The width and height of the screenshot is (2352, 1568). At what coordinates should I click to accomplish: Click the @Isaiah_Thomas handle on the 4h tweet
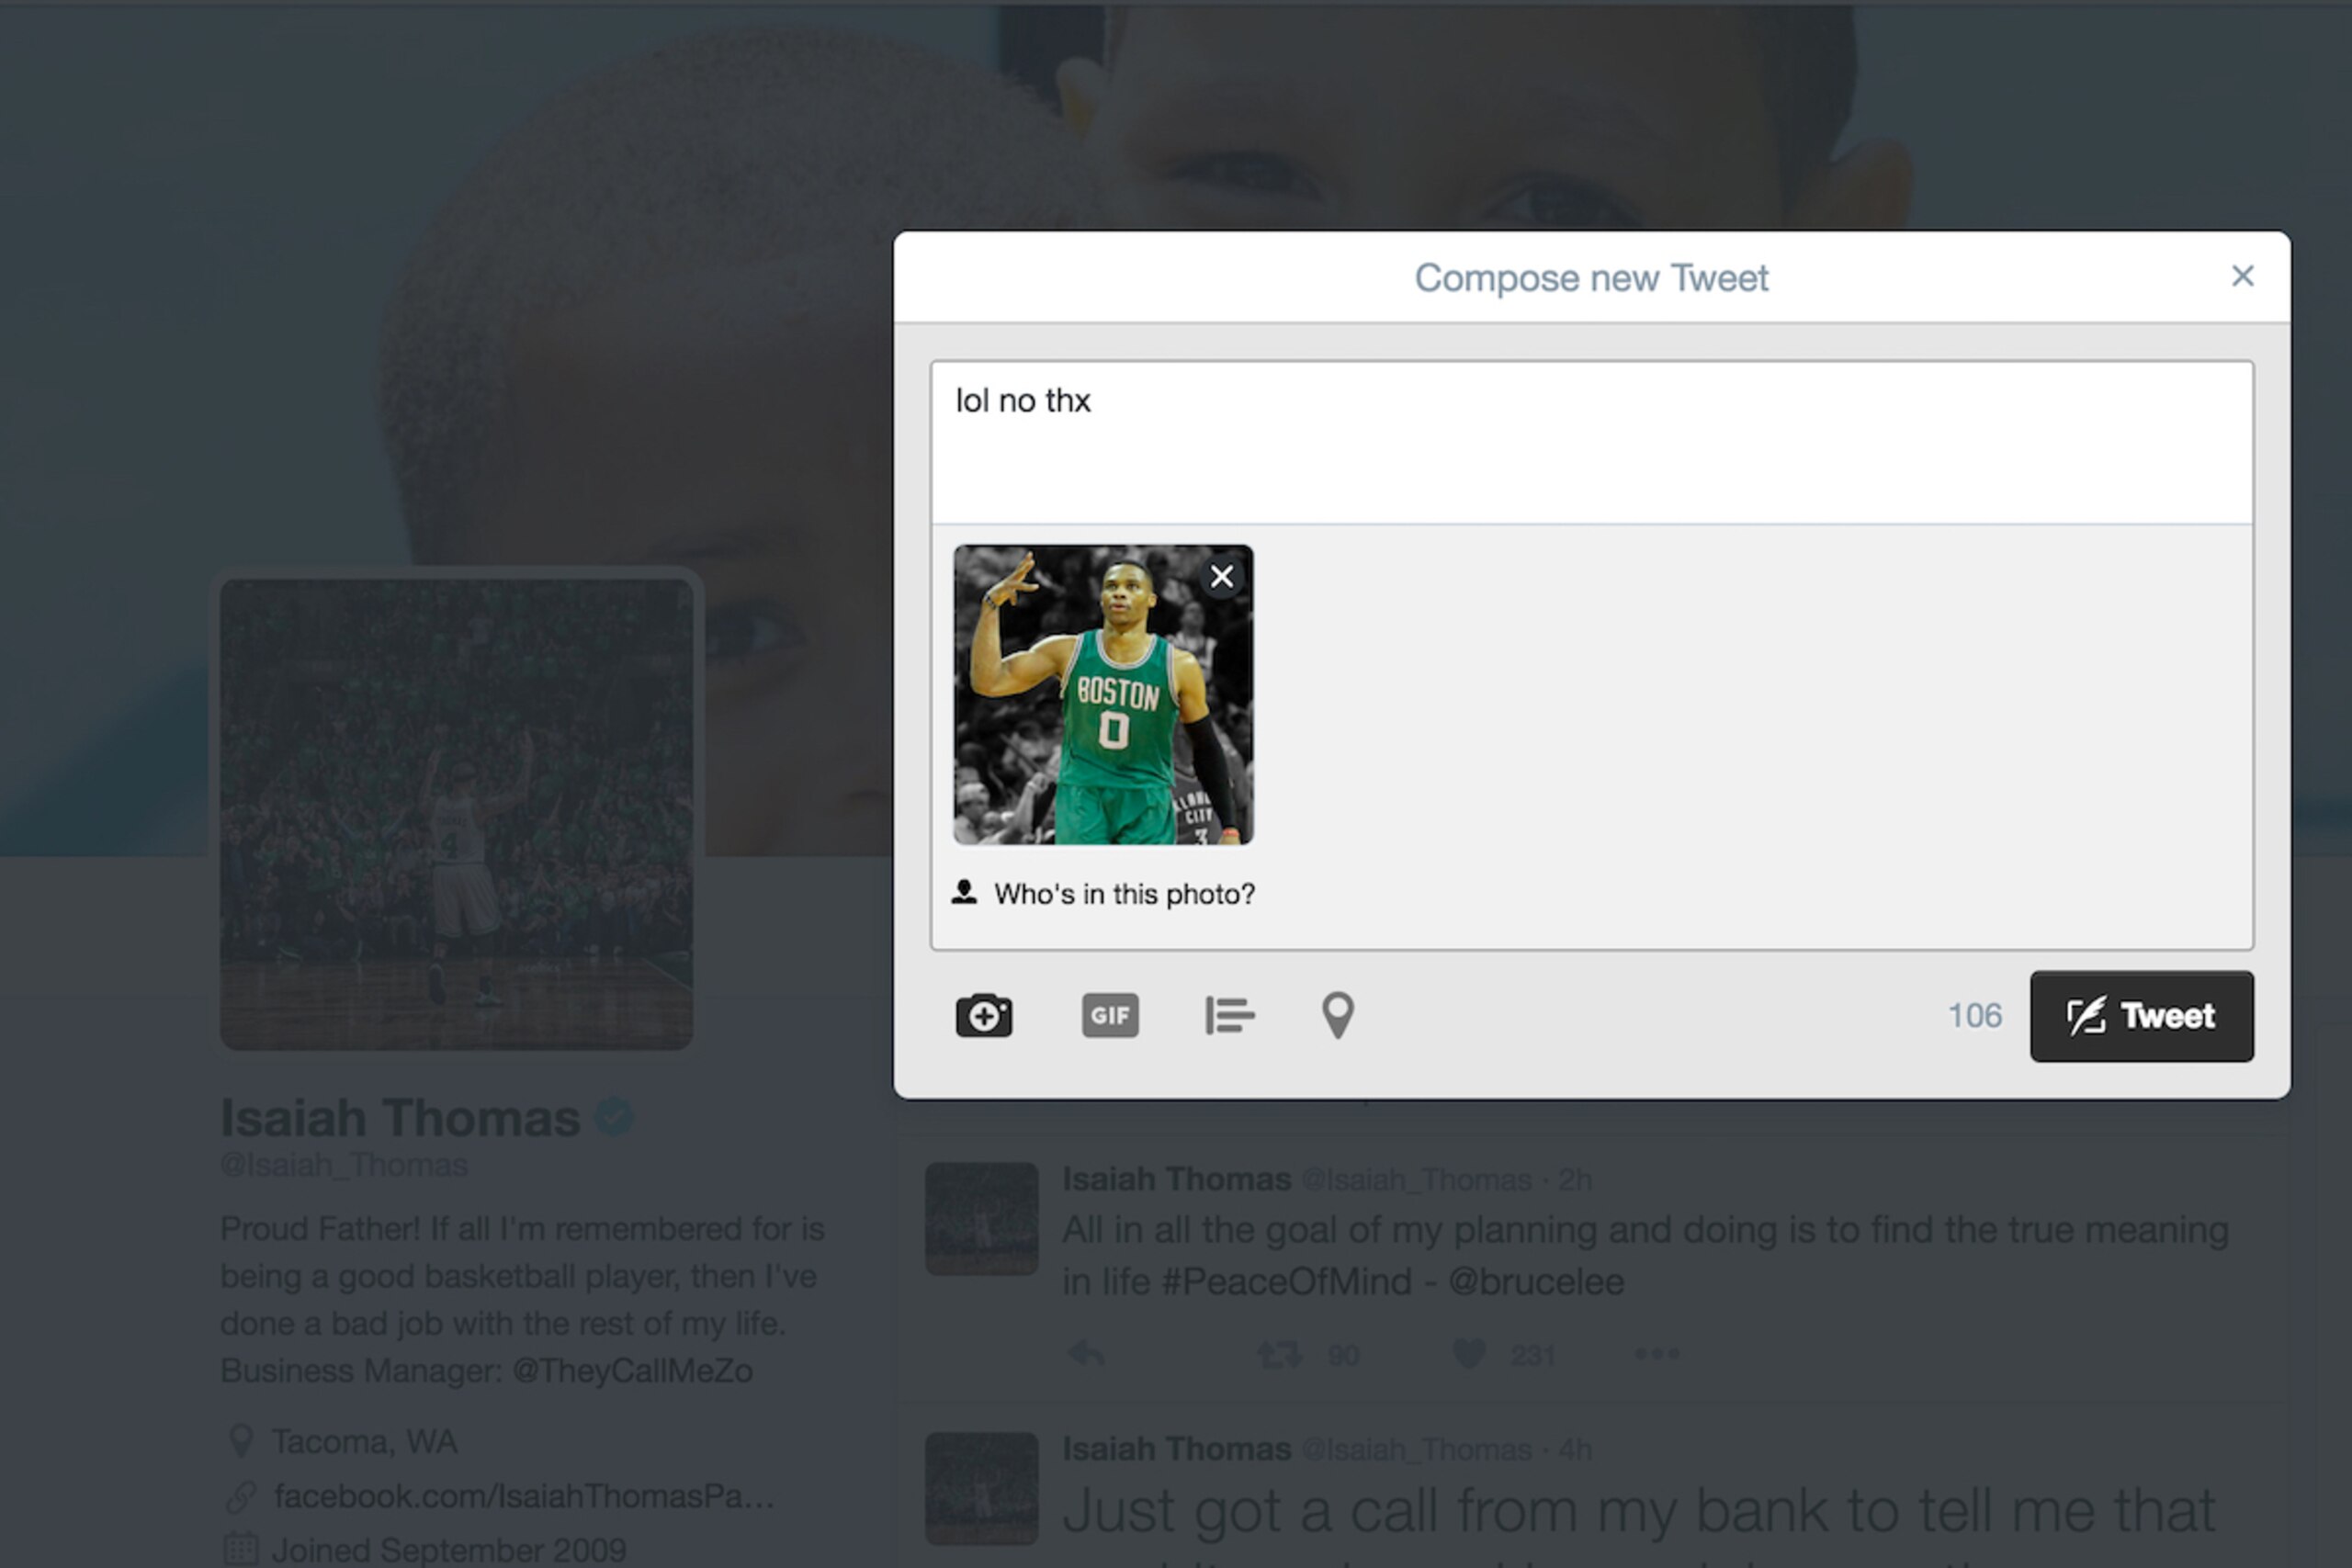pos(1416,1450)
